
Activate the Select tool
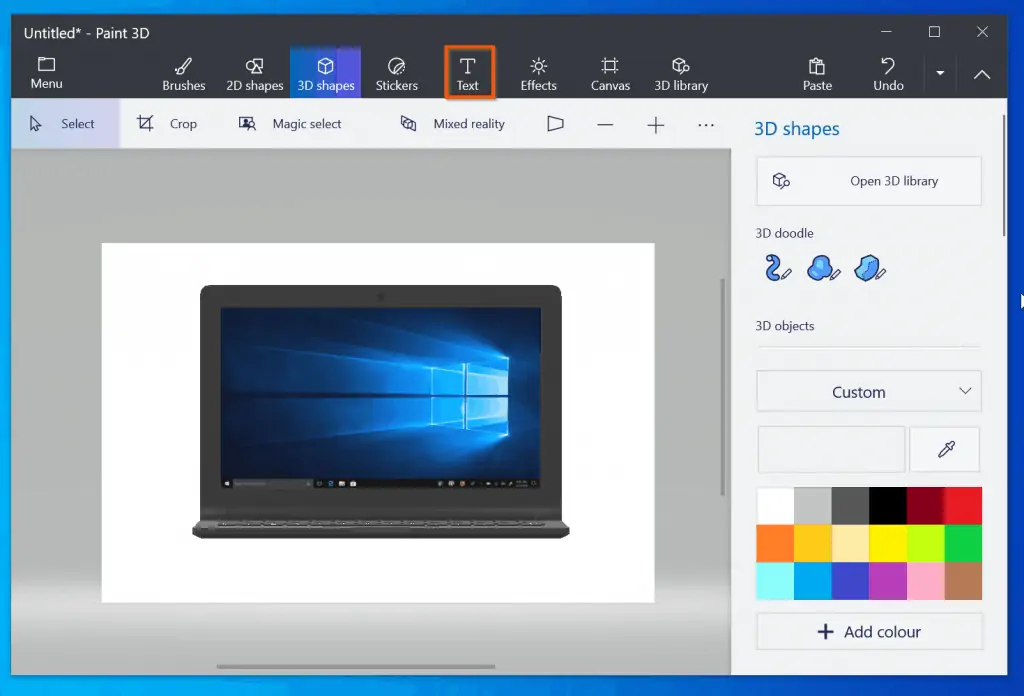tap(66, 123)
